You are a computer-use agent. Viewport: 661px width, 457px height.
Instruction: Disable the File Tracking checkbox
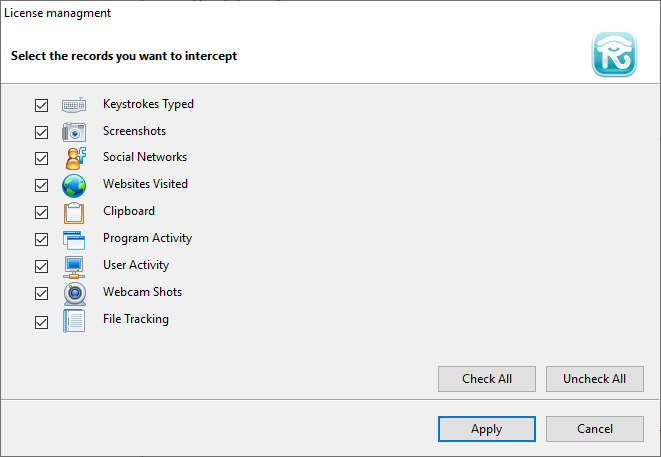pos(41,323)
